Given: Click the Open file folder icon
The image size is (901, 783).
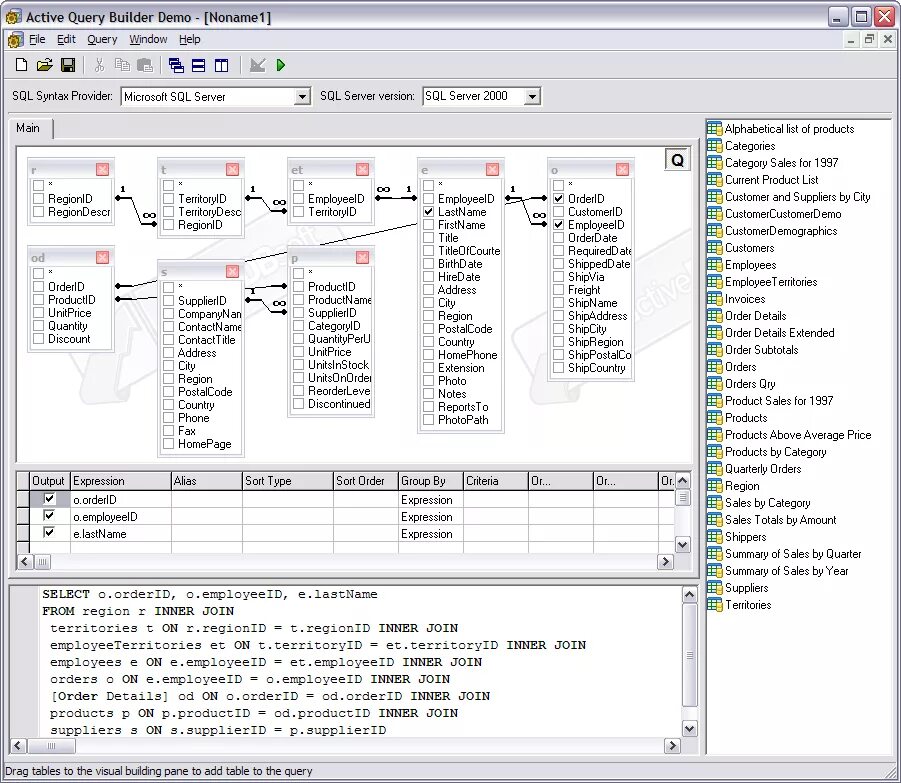Looking at the screenshot, I should (44, 65).
